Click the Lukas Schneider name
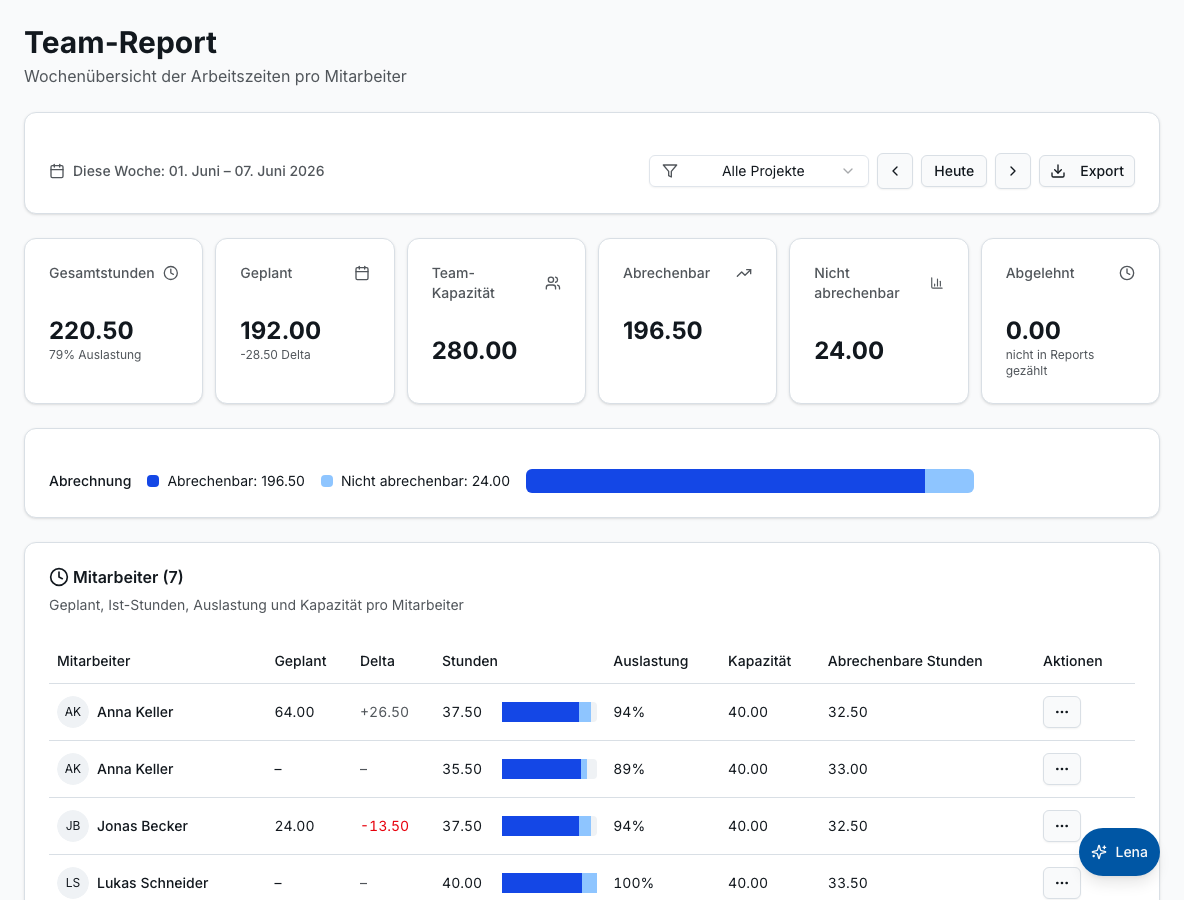 (x=153, y=883)
